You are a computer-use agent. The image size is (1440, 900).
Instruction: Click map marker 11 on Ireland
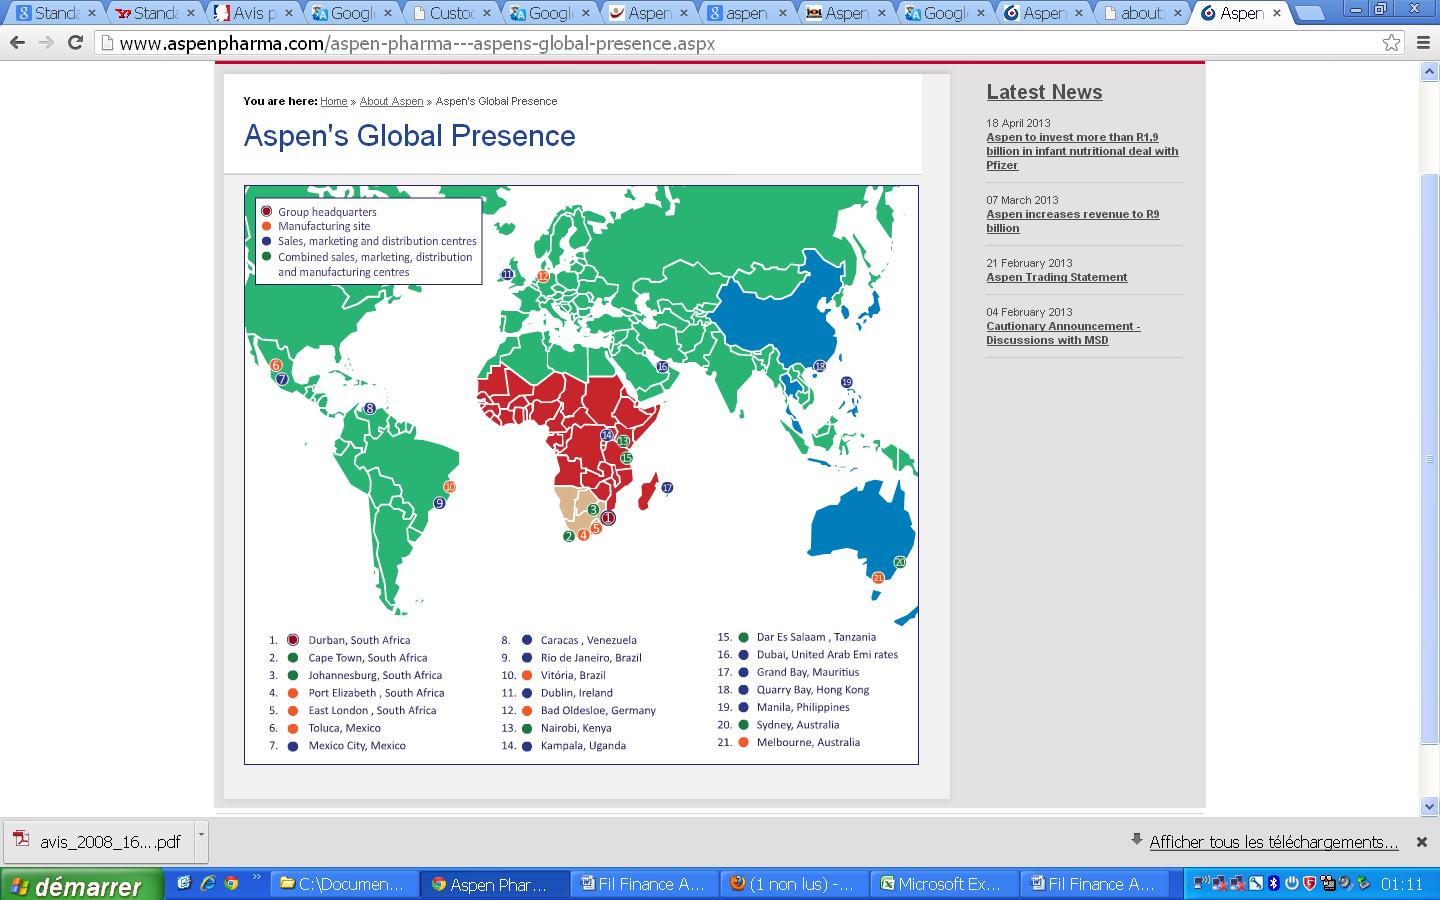point(507,274)
